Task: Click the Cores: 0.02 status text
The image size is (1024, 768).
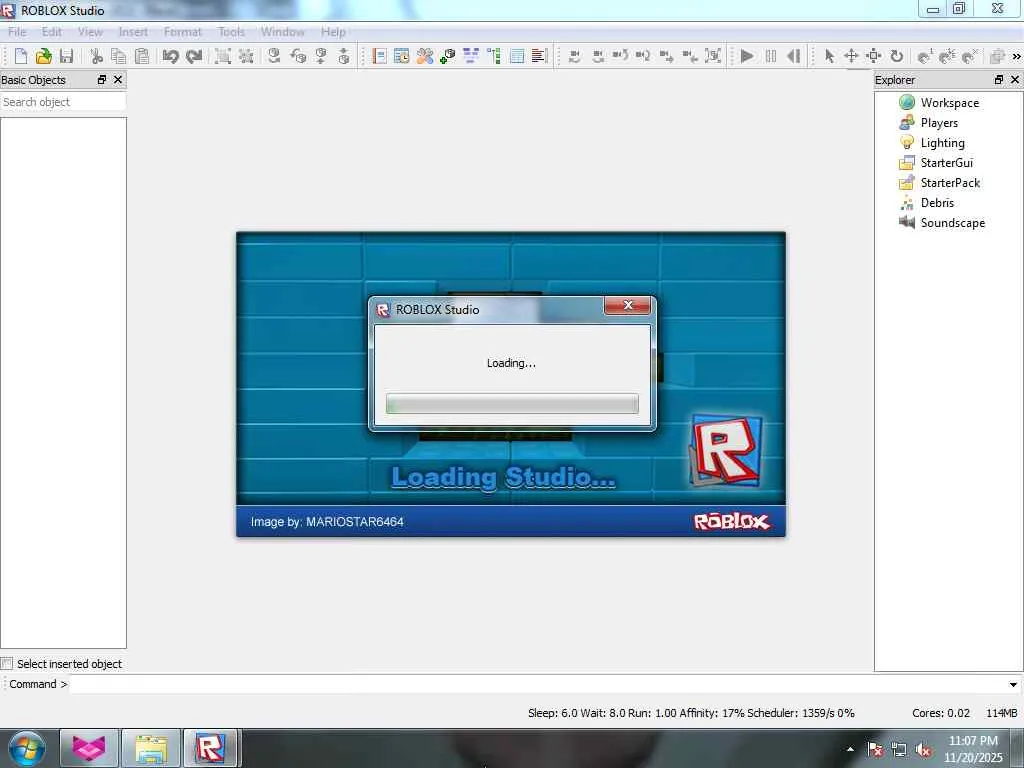Action: 940,713
